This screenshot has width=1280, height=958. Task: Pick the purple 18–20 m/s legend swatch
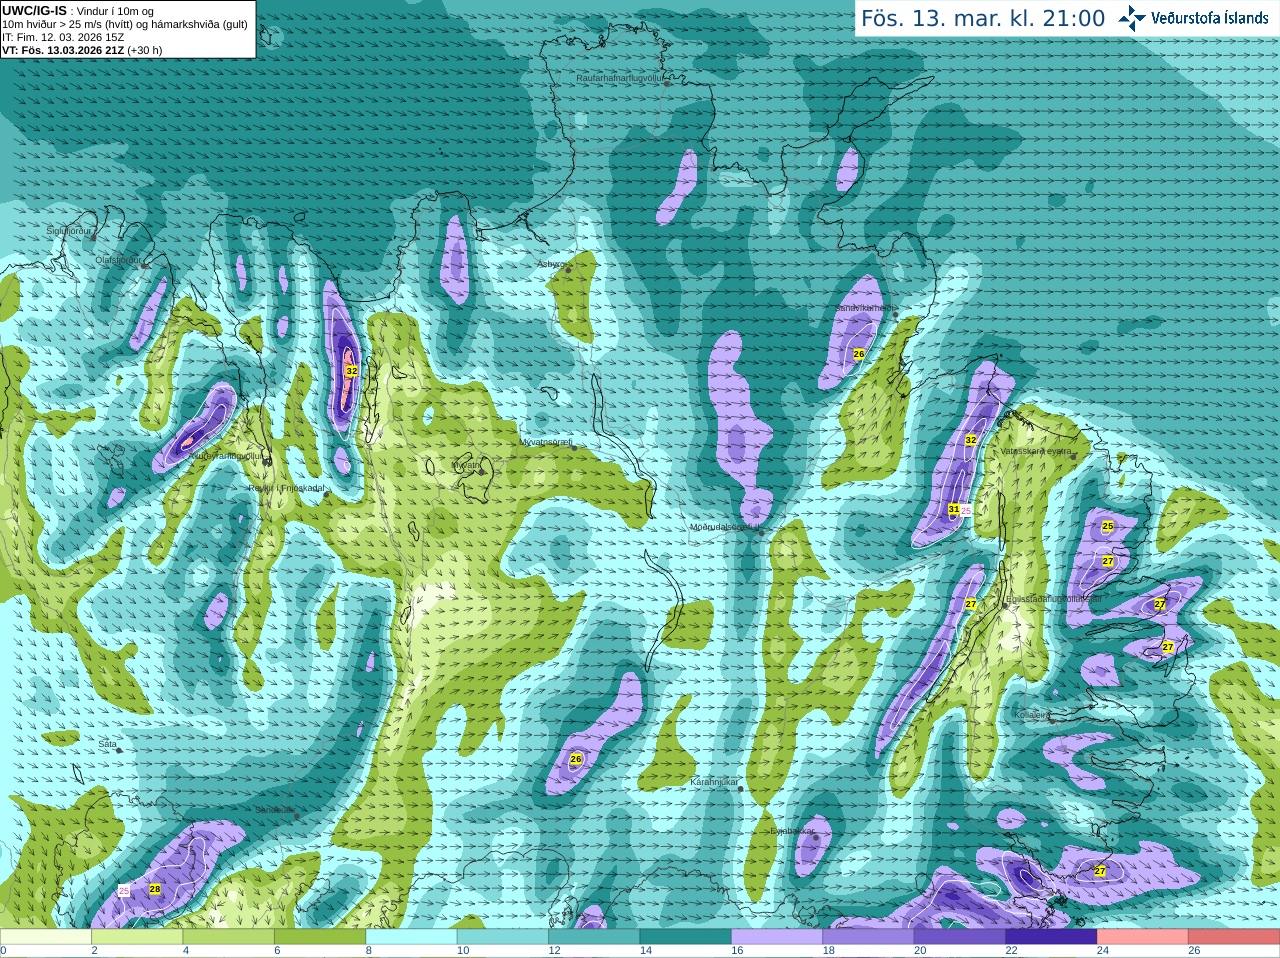(869, 937)
